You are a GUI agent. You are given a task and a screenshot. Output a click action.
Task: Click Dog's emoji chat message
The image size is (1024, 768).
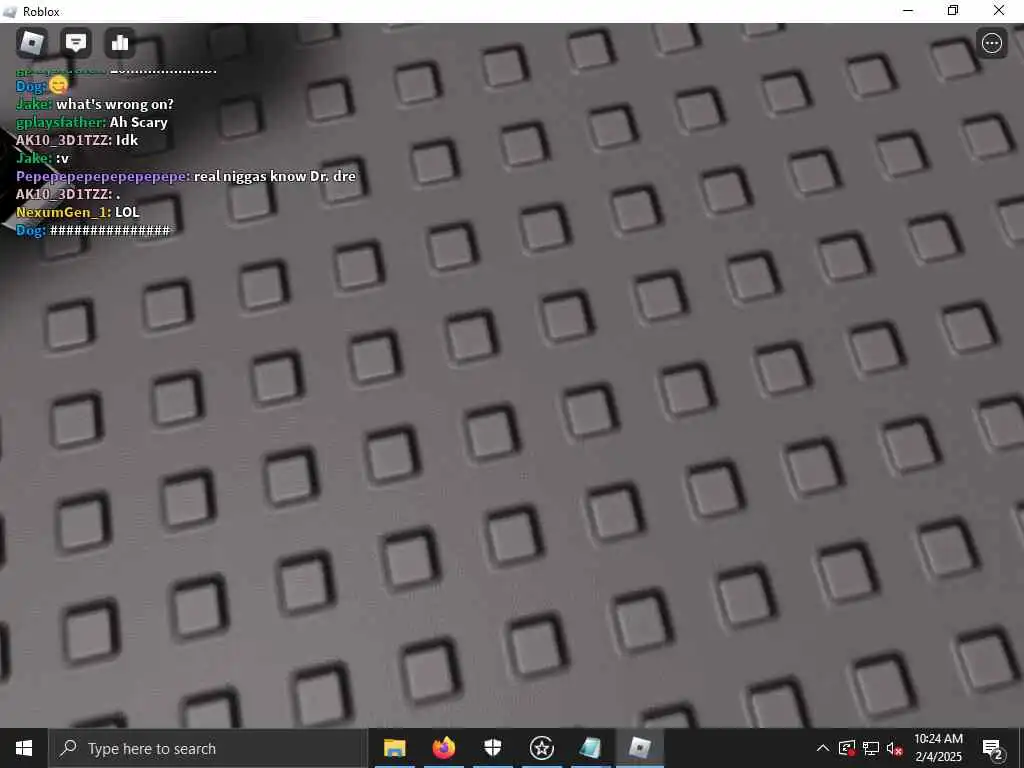coord(42,86)
